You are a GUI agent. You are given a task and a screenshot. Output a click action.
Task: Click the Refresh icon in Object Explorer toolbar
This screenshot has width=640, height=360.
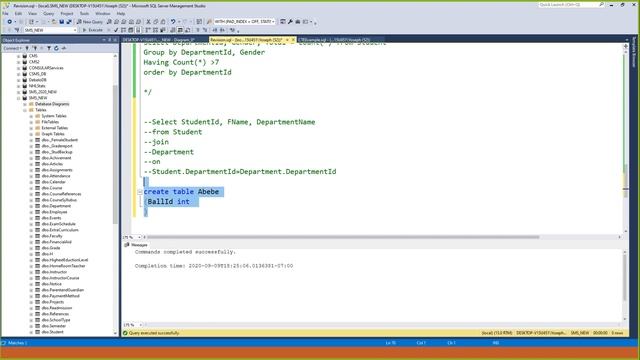point(56,48)
